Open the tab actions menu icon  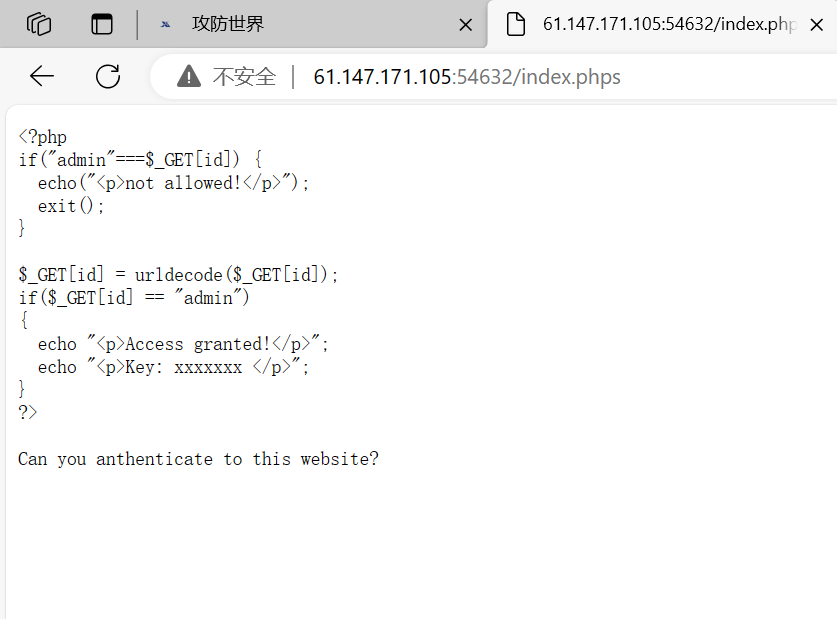click(101, 24)
